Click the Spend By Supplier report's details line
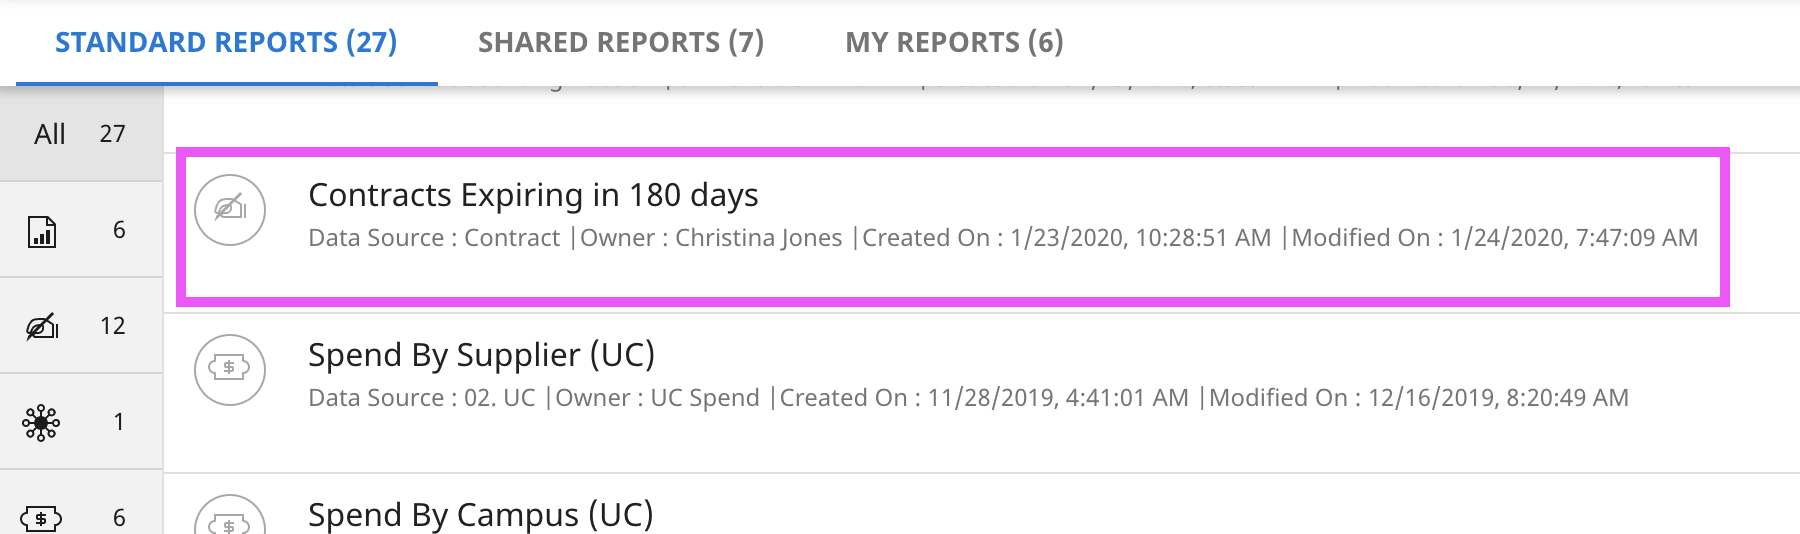Screen dimensions: 1800x534 (x=968, y=398)
